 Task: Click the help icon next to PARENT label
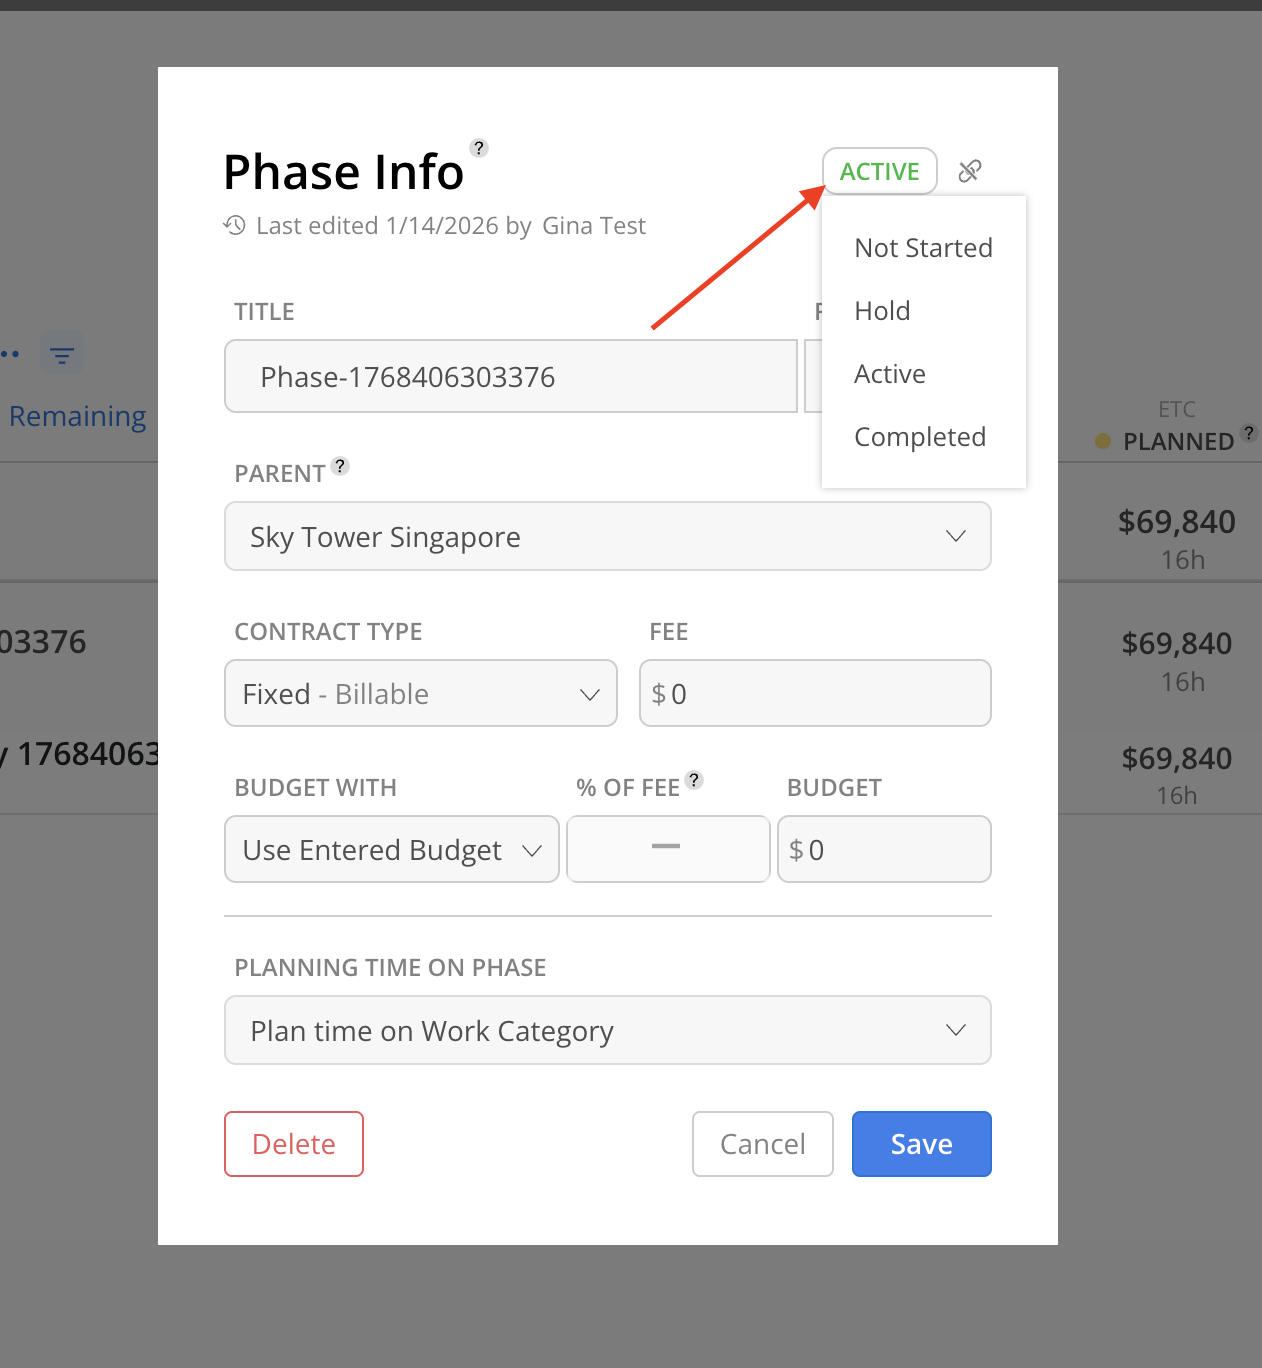coord(340,466)
